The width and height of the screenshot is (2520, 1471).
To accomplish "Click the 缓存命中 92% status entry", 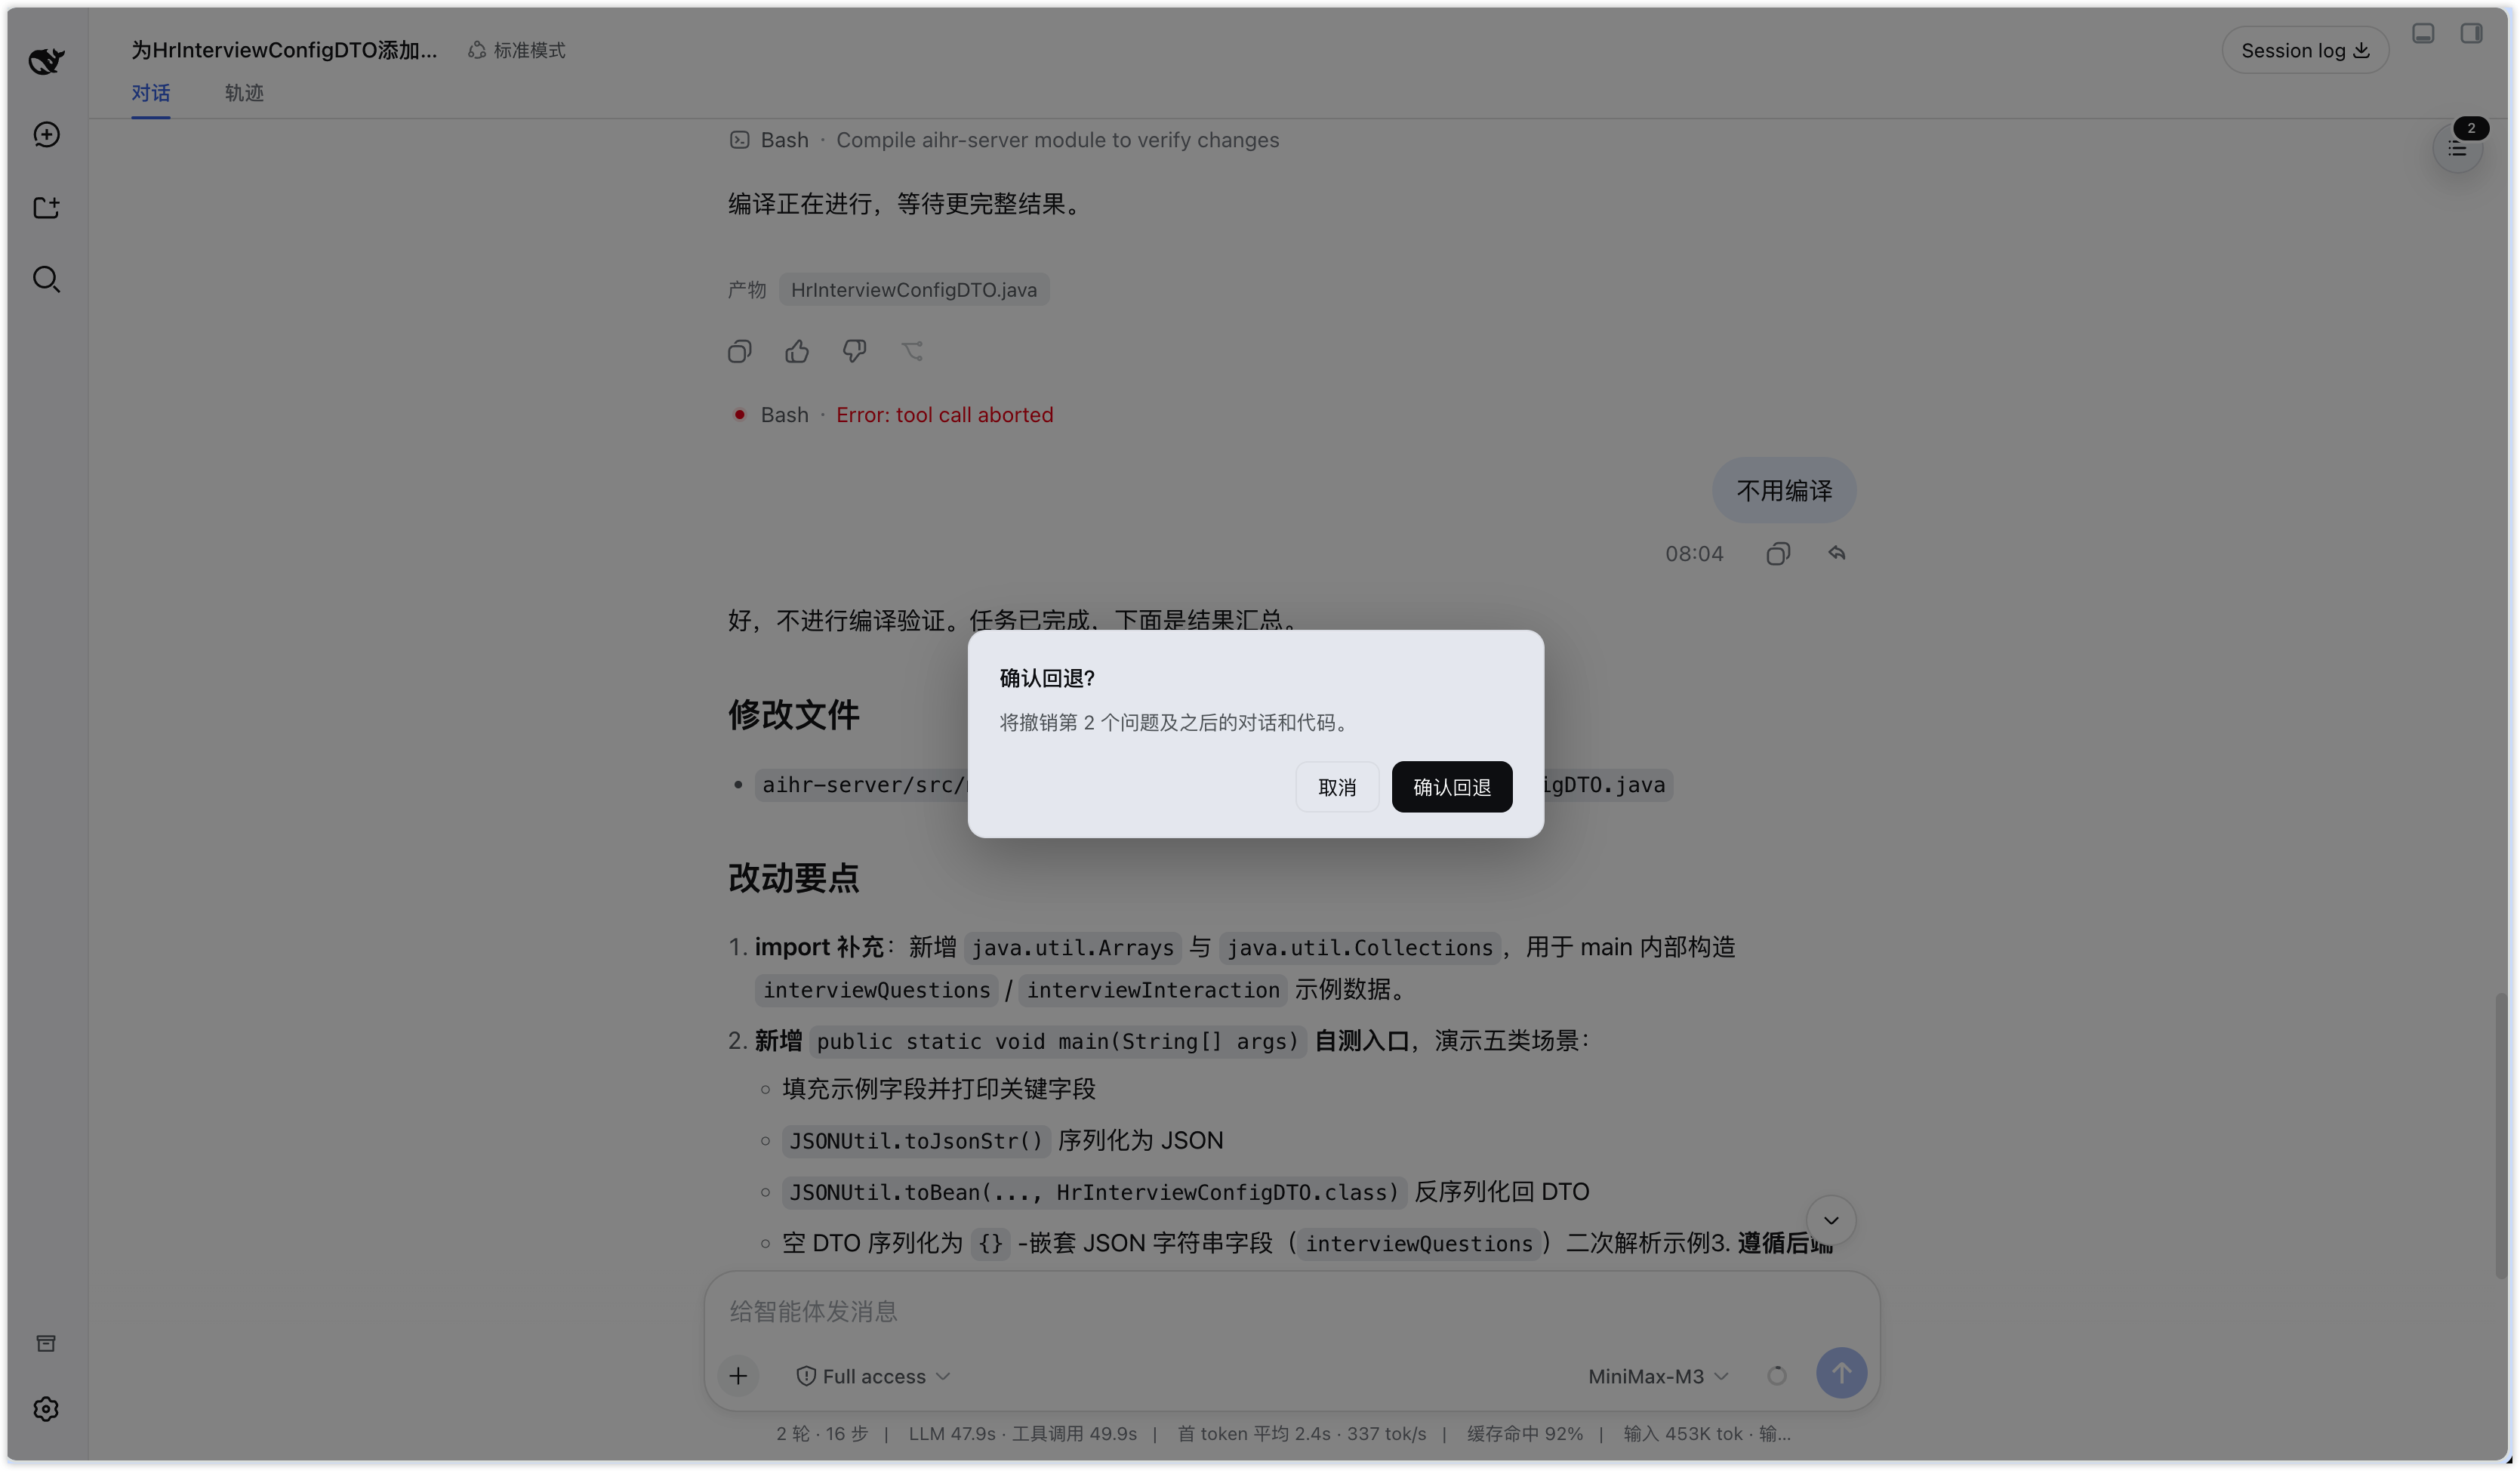I will click(x=1524, y=1433).
